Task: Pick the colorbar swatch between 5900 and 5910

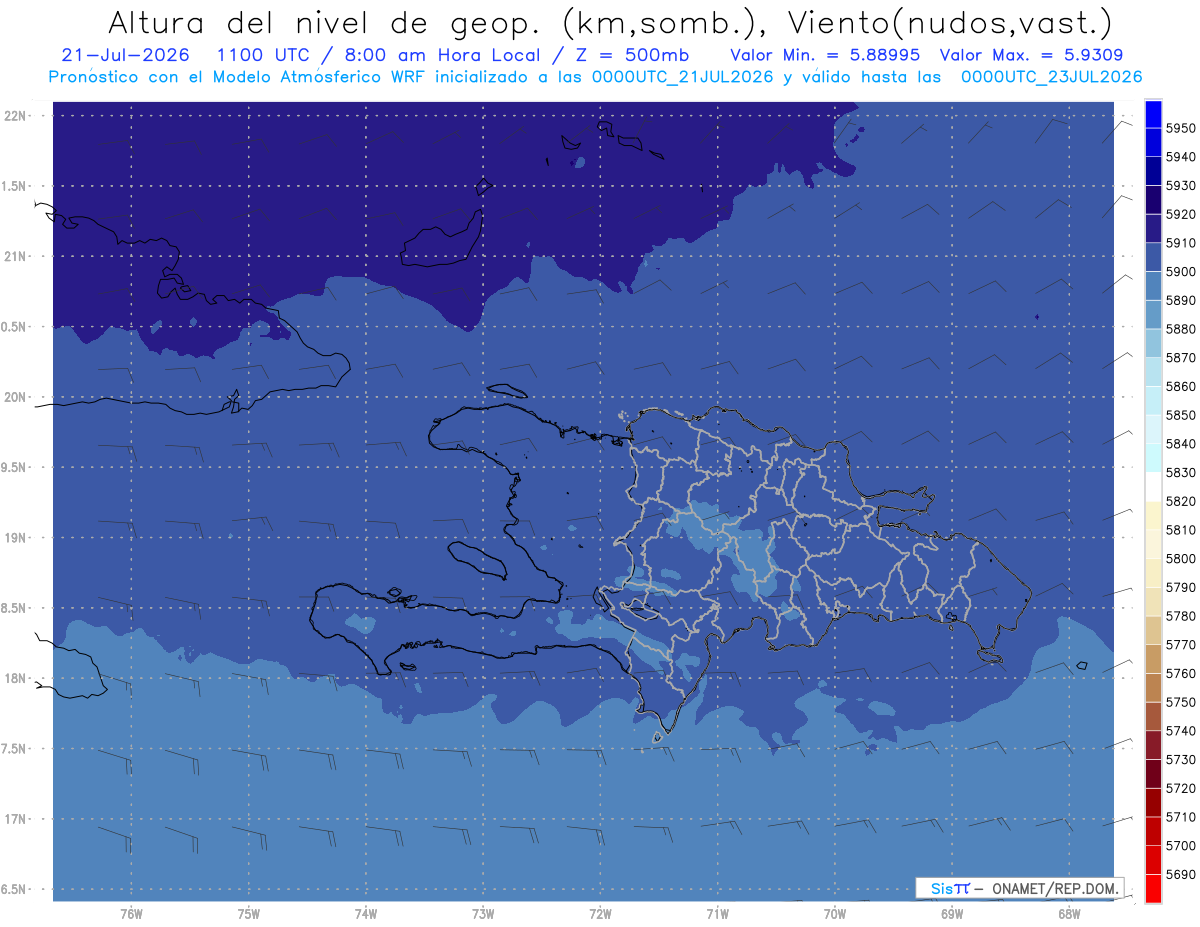Action: (1152, 258)
